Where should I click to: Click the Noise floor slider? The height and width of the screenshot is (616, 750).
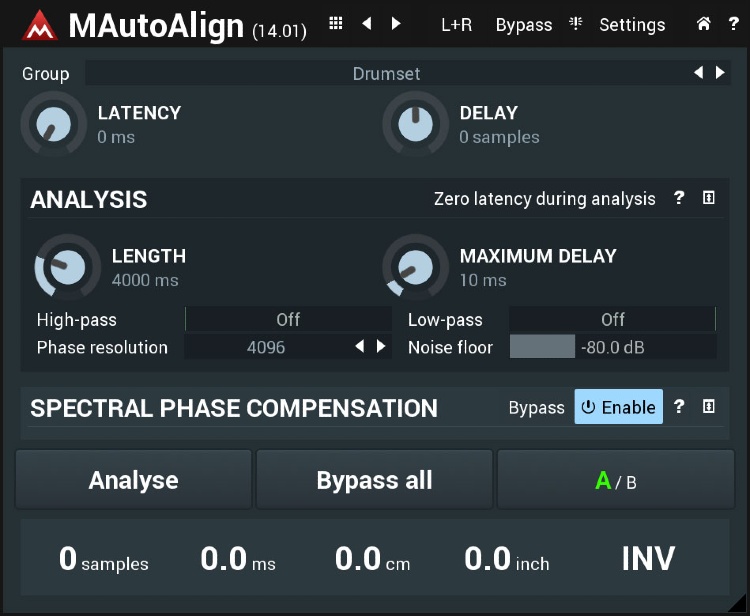tap(612, 347)
